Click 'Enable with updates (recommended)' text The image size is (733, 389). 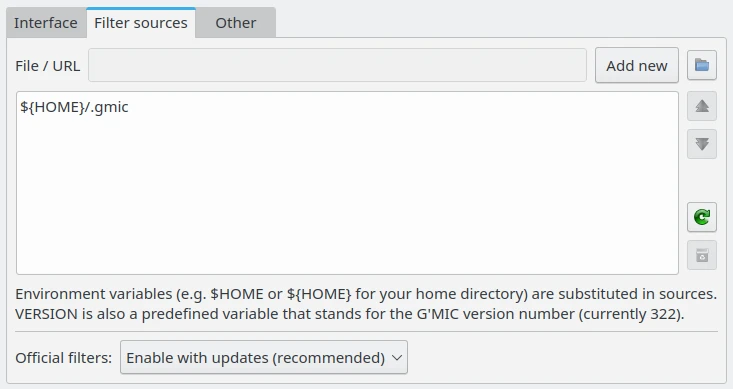click(x=255, y=358)
